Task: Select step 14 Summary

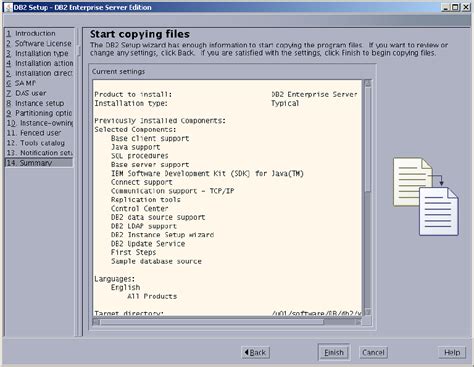Action: 39,163
